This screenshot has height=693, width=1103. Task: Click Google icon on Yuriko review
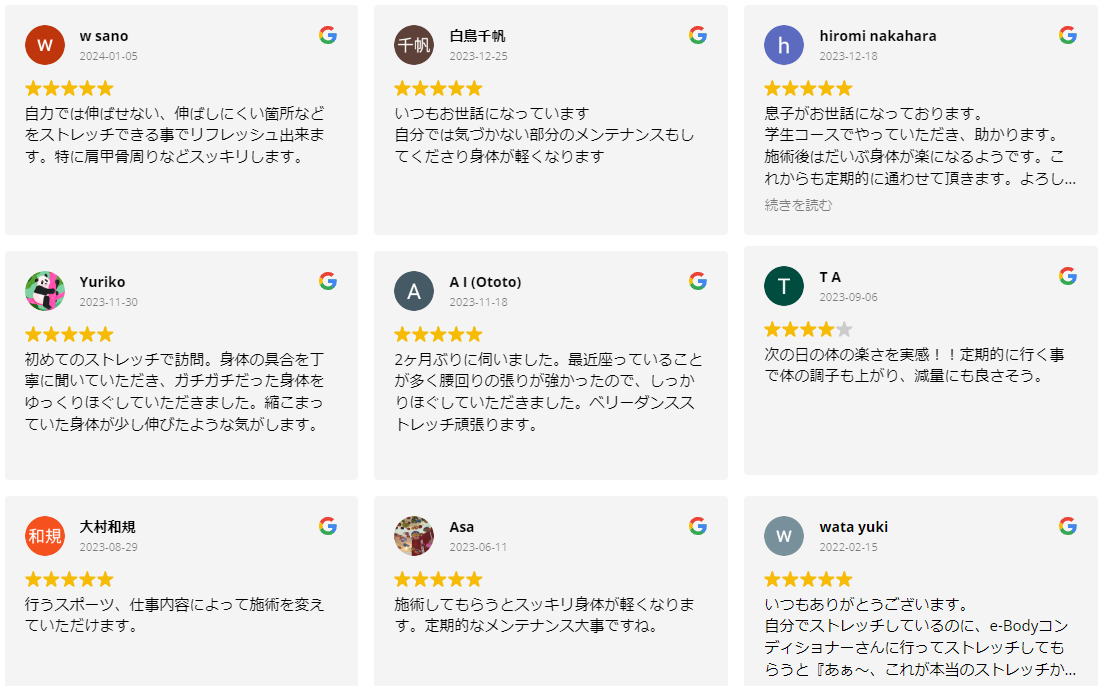pos(328,281)
